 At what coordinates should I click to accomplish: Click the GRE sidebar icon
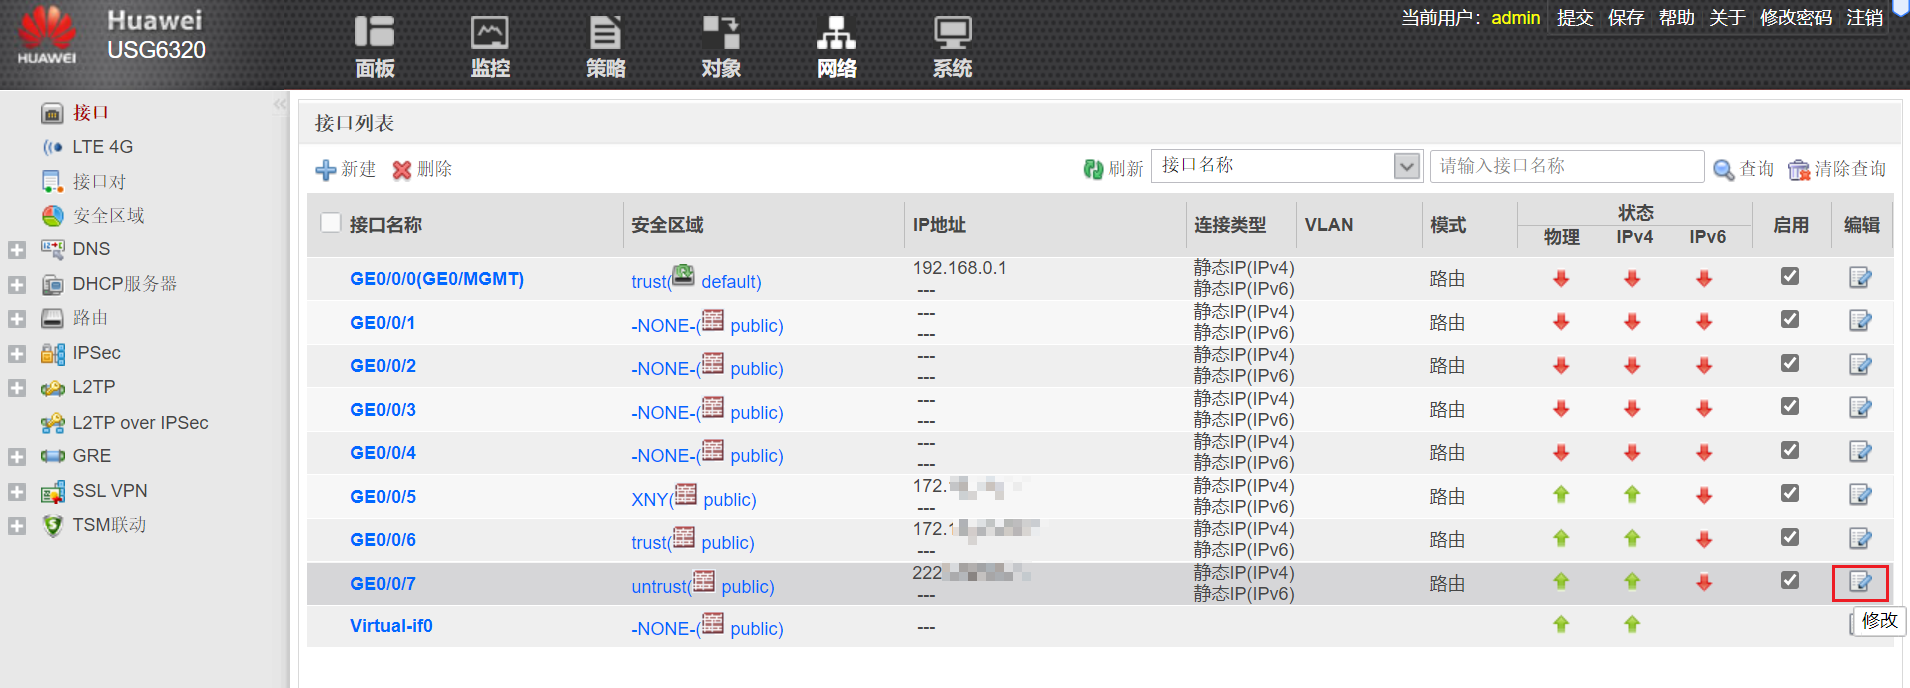coord(52,456)
